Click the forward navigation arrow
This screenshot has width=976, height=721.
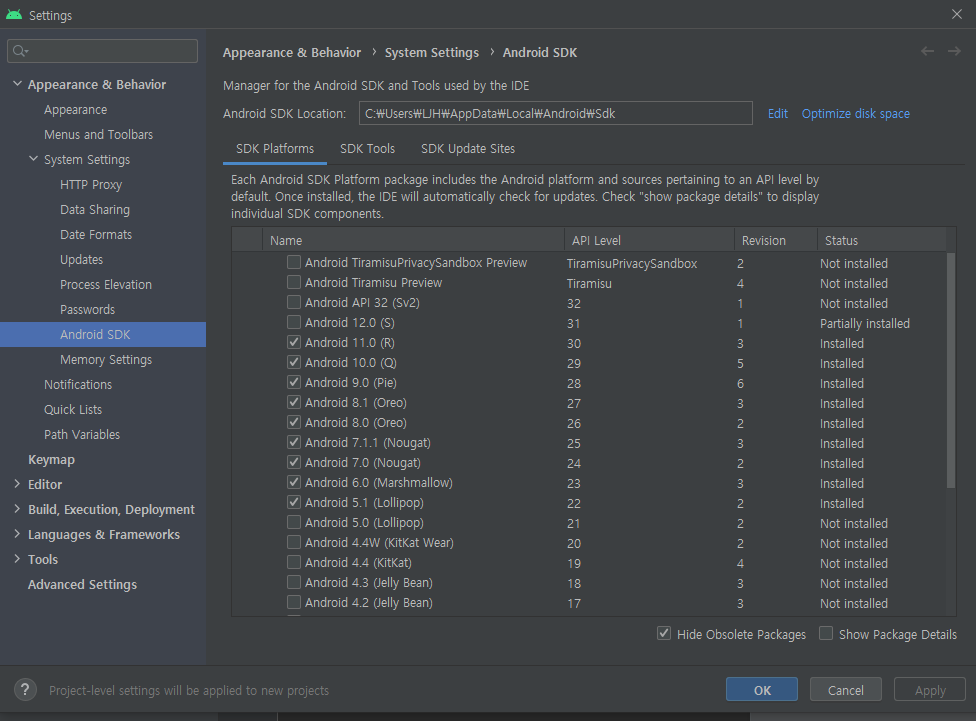[x=954, y=52]
